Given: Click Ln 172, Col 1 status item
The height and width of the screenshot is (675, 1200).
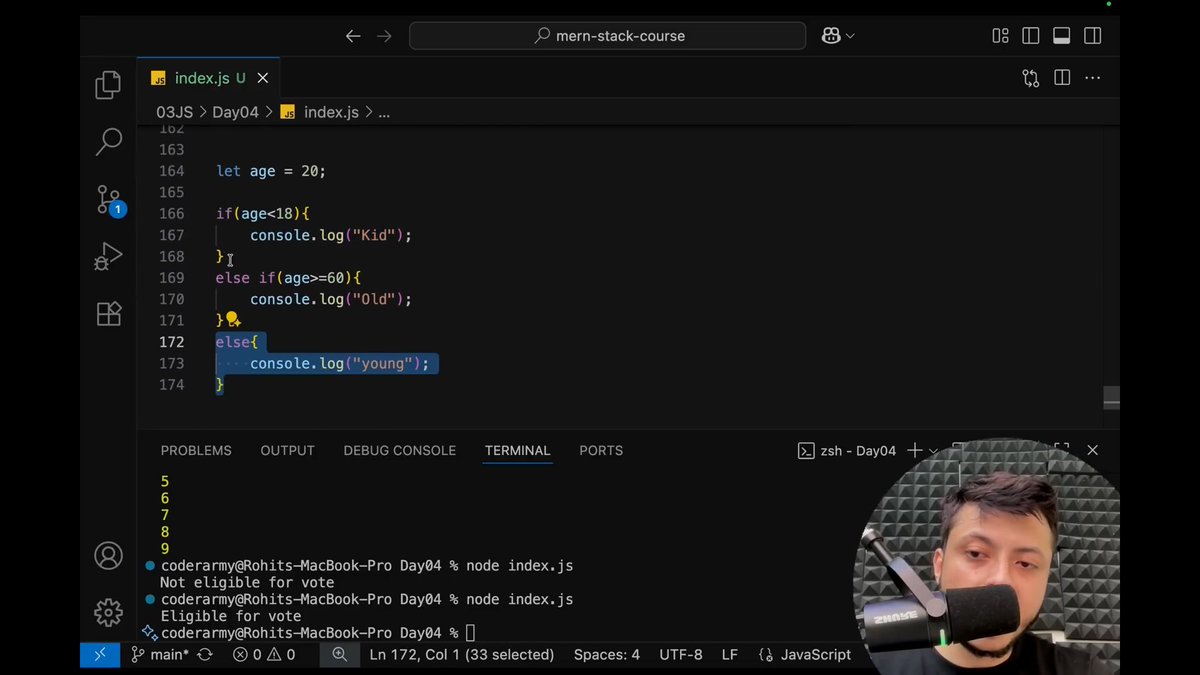Looking at the screenshot, I should (462, 655).
